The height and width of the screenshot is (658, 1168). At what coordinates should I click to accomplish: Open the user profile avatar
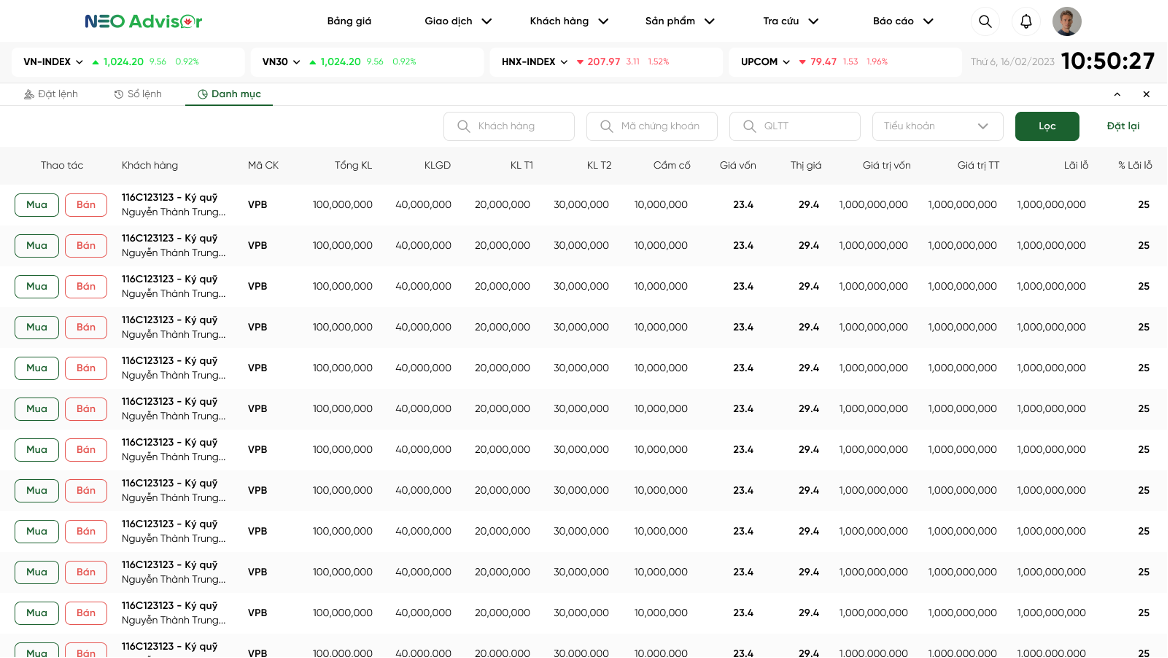[x=1067, y=21]
